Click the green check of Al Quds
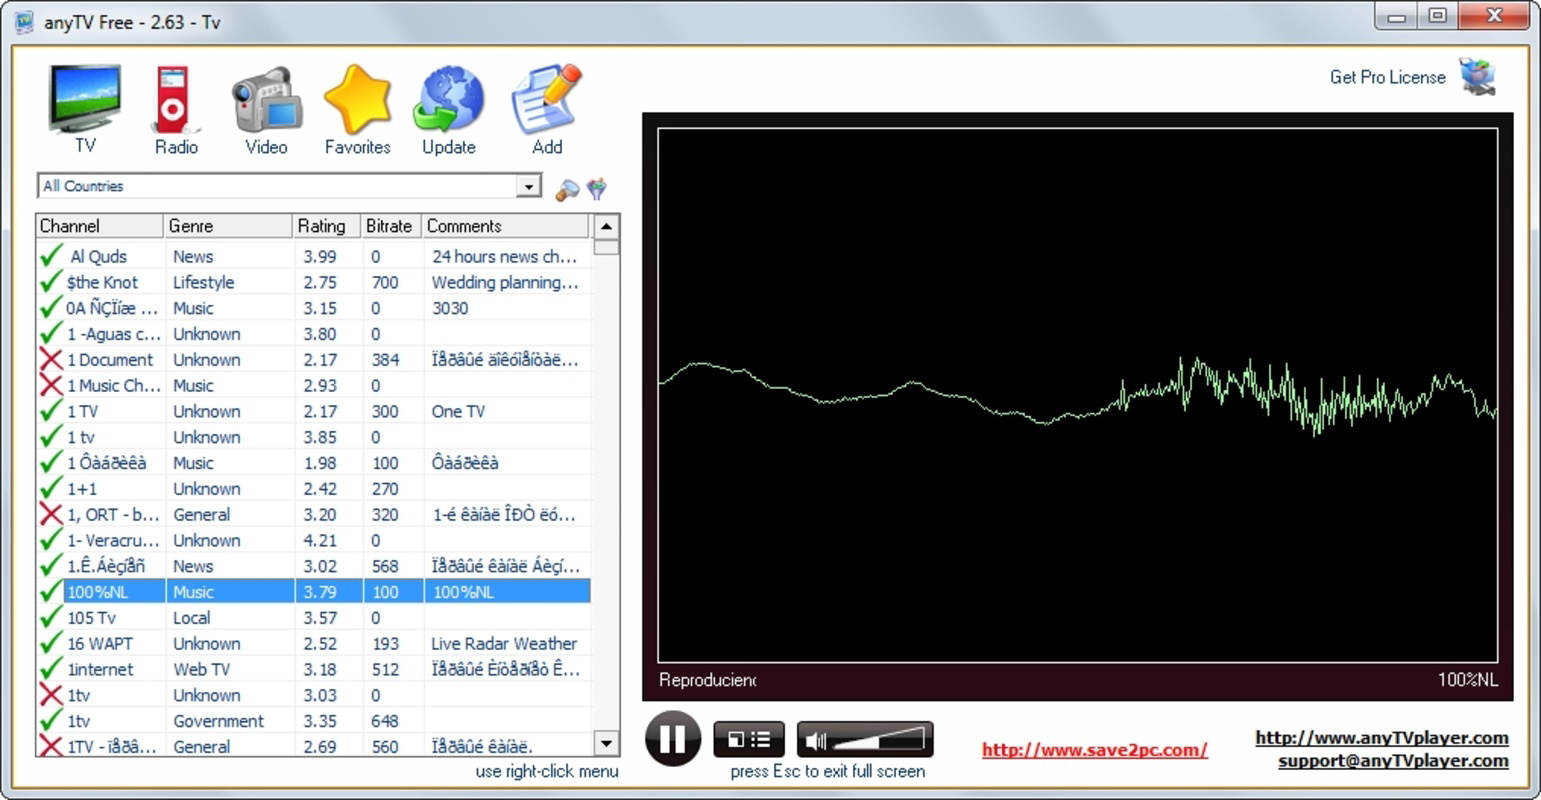The width and height of the screenshot is (1541, 800). pos(51,256)
